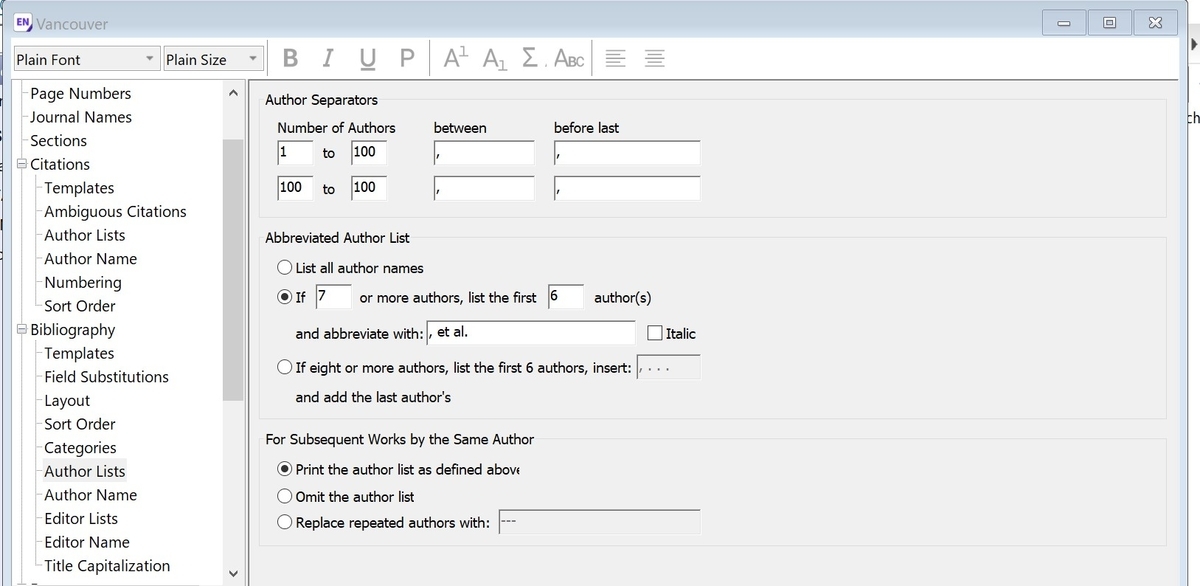Select Templates under Bibliography

[x=79, y=353]
